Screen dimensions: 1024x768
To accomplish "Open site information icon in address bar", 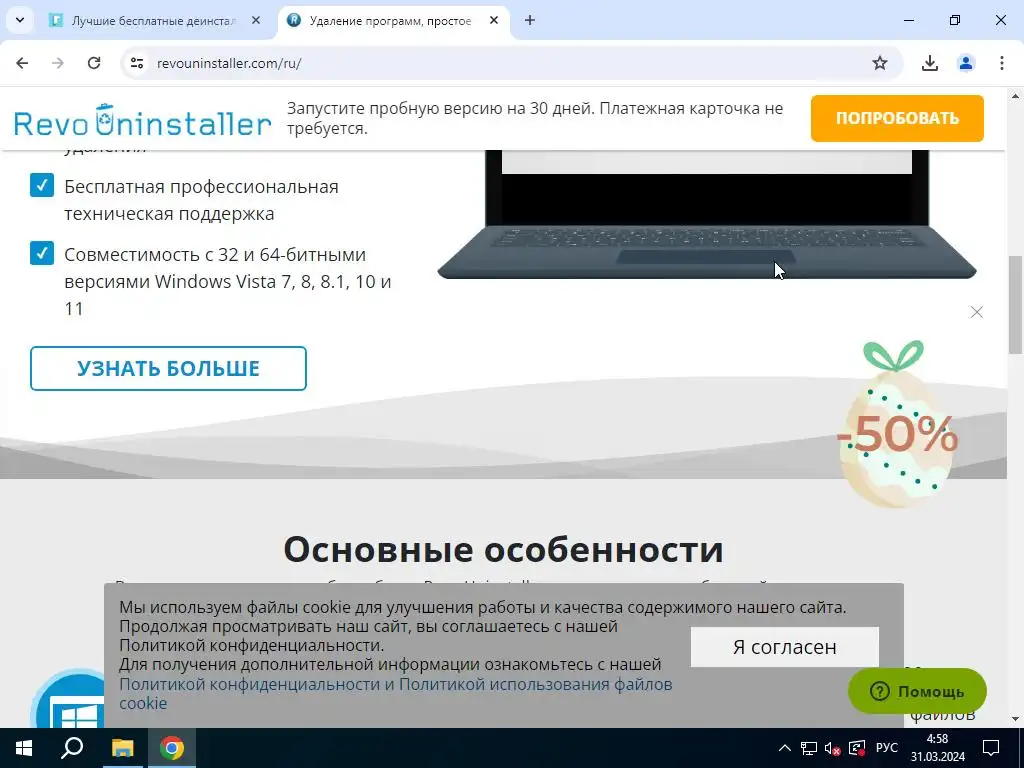I will tap(136, 63).
